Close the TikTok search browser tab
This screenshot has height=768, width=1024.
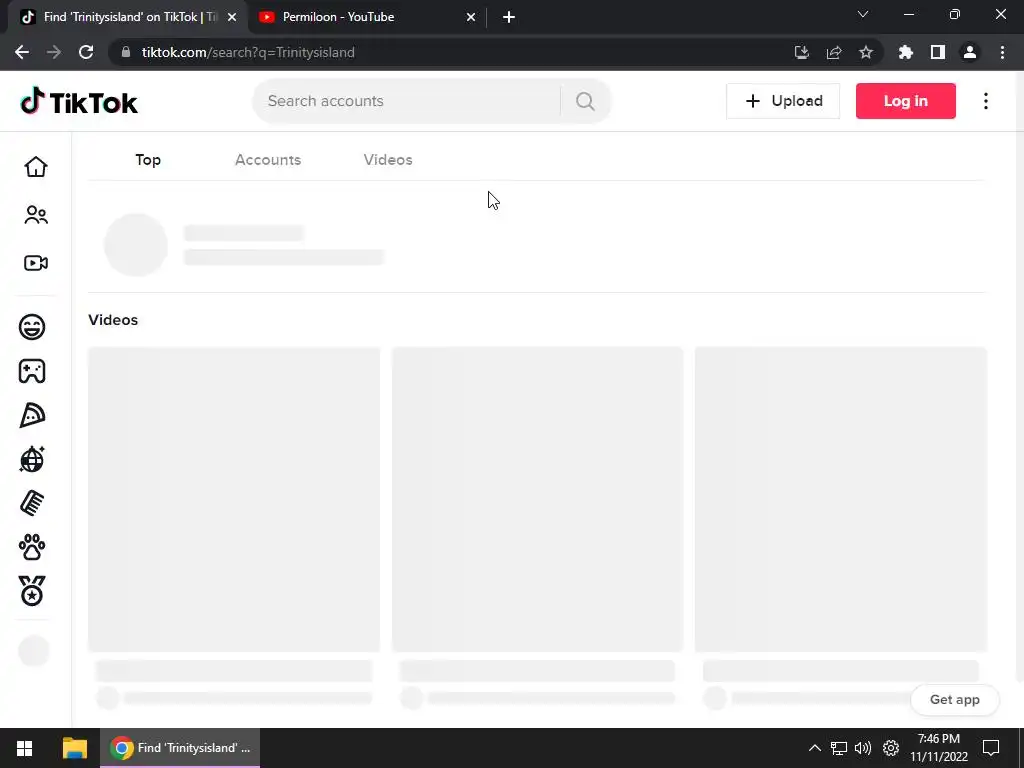click(x=232, y=17)
